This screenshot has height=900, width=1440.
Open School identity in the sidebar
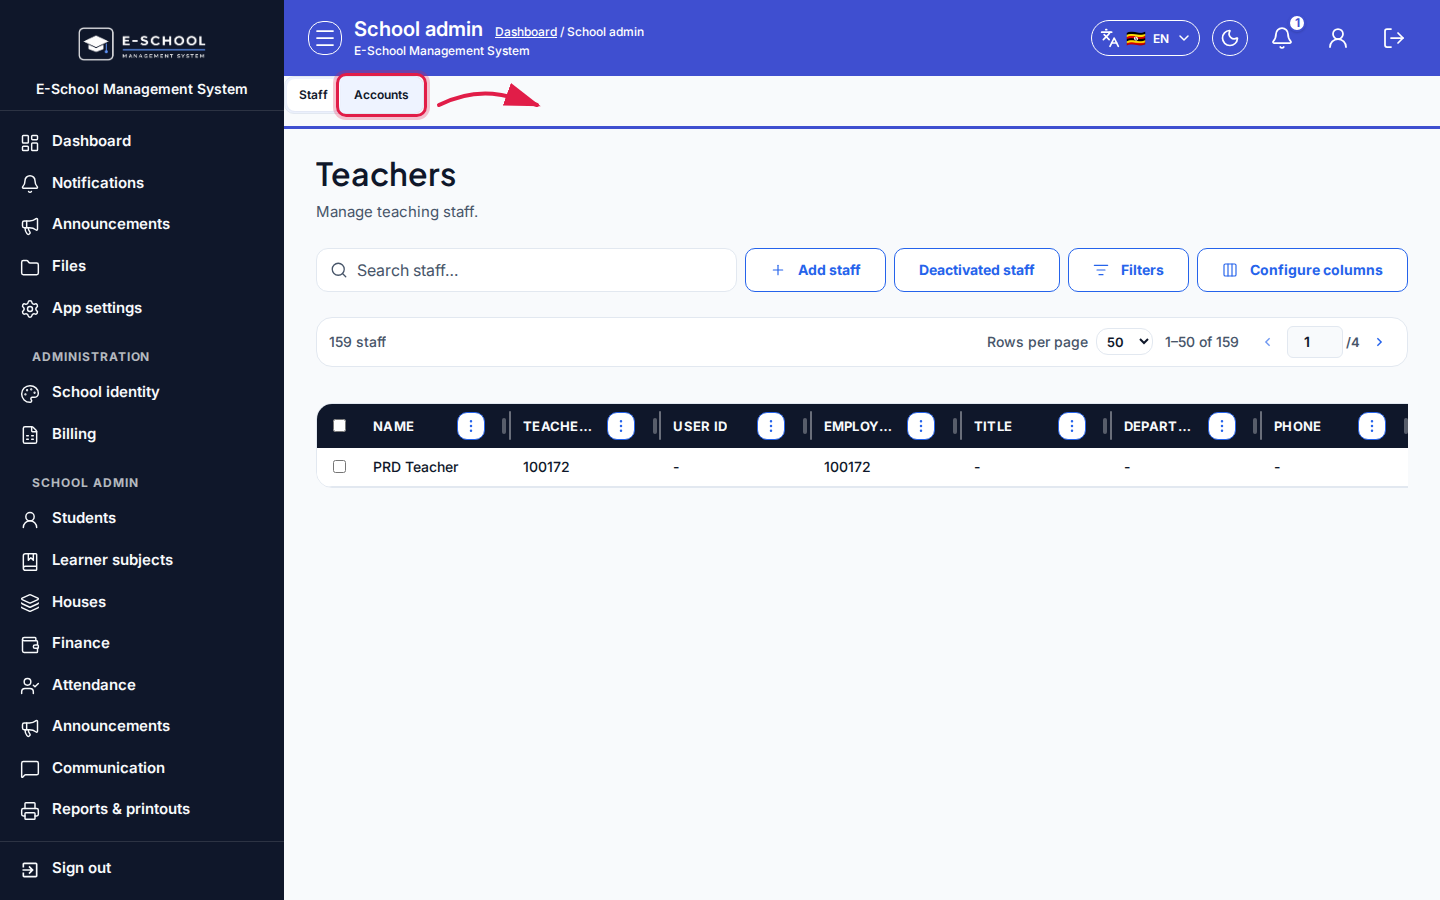coord(142,392)
